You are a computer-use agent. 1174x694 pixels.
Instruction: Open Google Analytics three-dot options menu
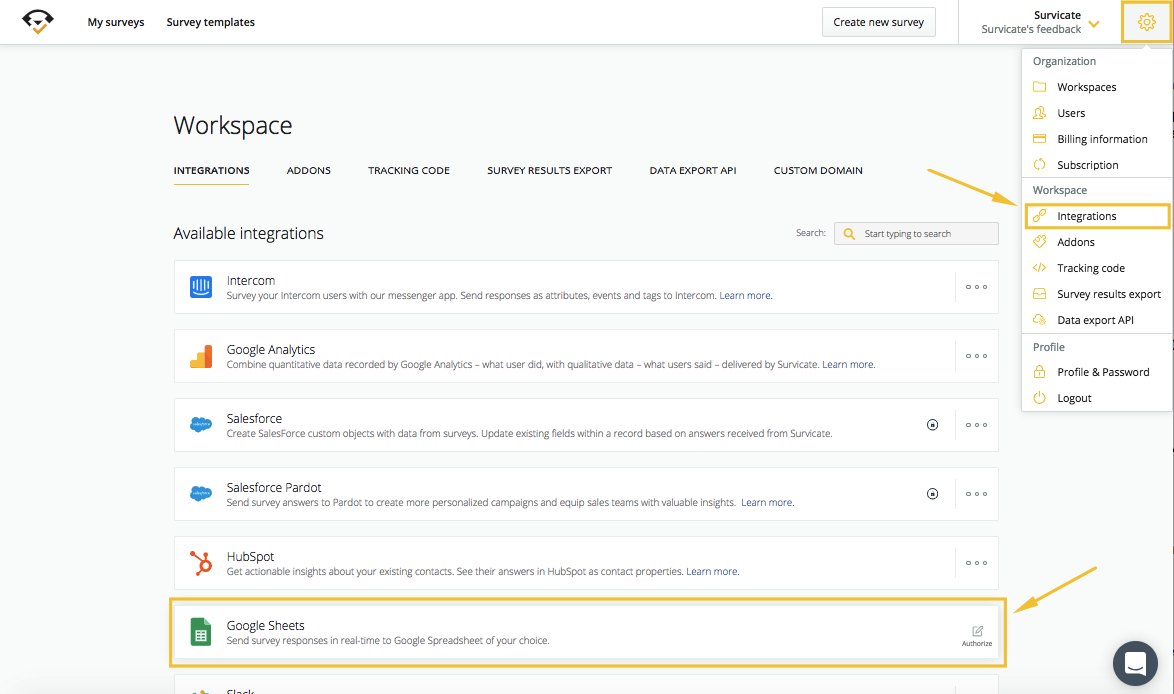[976, 356]
